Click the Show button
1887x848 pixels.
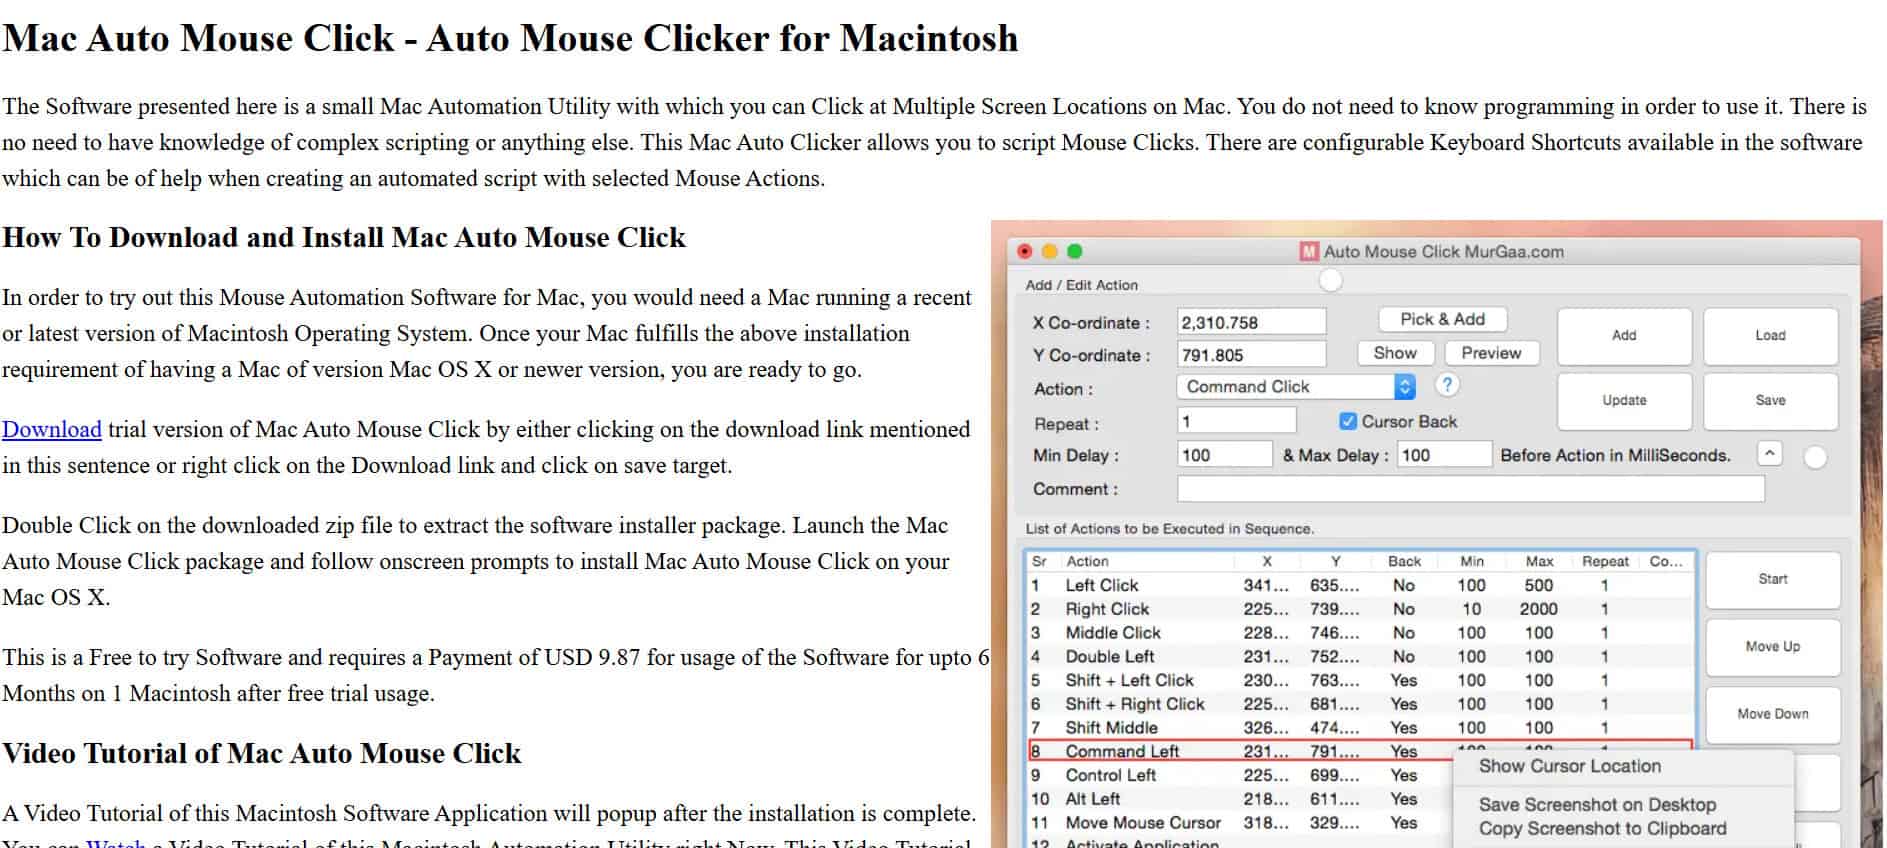[x=1395, y=353]
